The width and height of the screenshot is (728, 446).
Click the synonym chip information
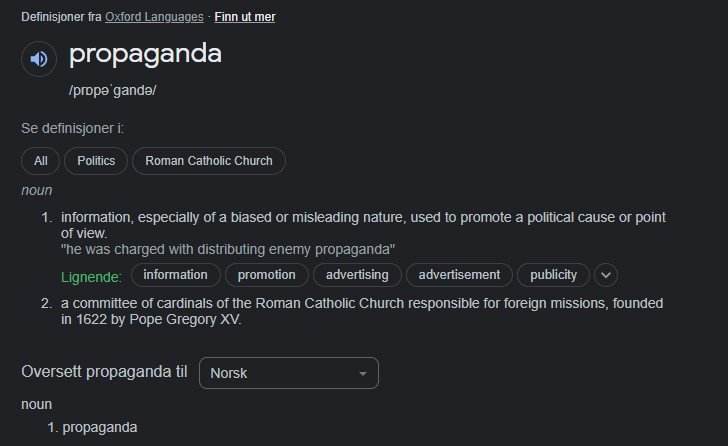tap(176, 275)
